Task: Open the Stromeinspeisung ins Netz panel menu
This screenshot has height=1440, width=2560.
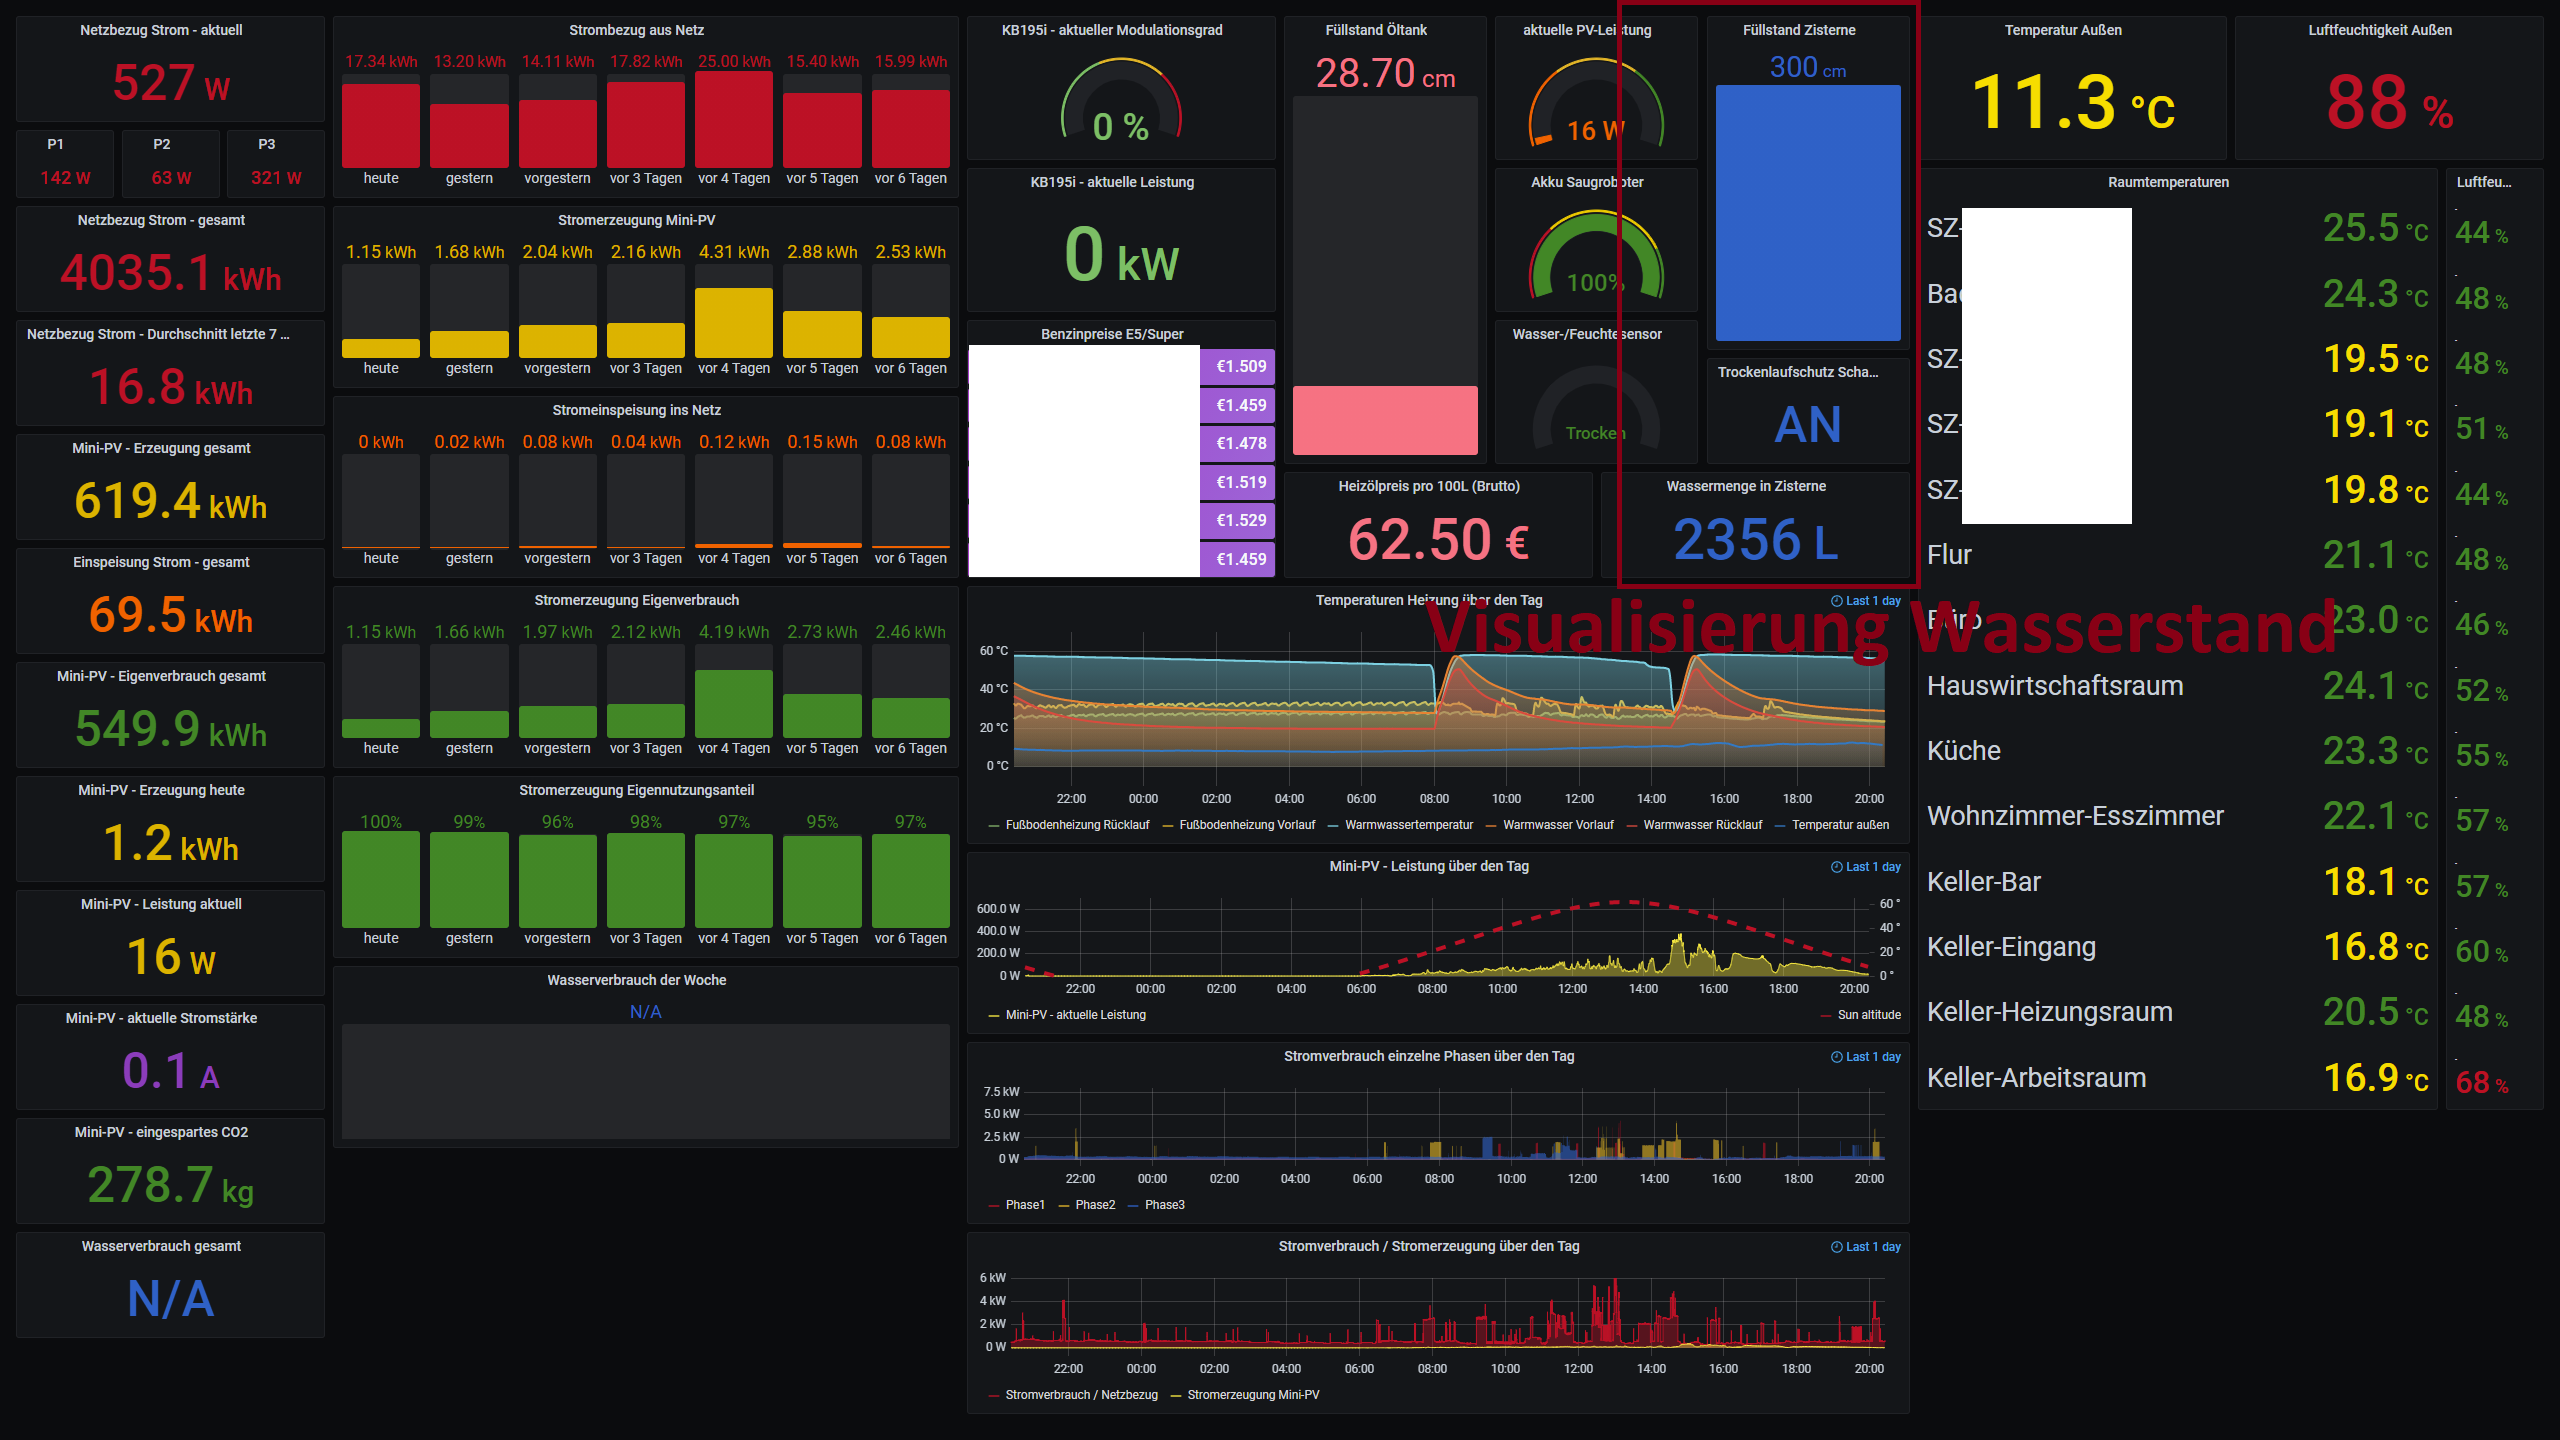Action: click(637, 411)
